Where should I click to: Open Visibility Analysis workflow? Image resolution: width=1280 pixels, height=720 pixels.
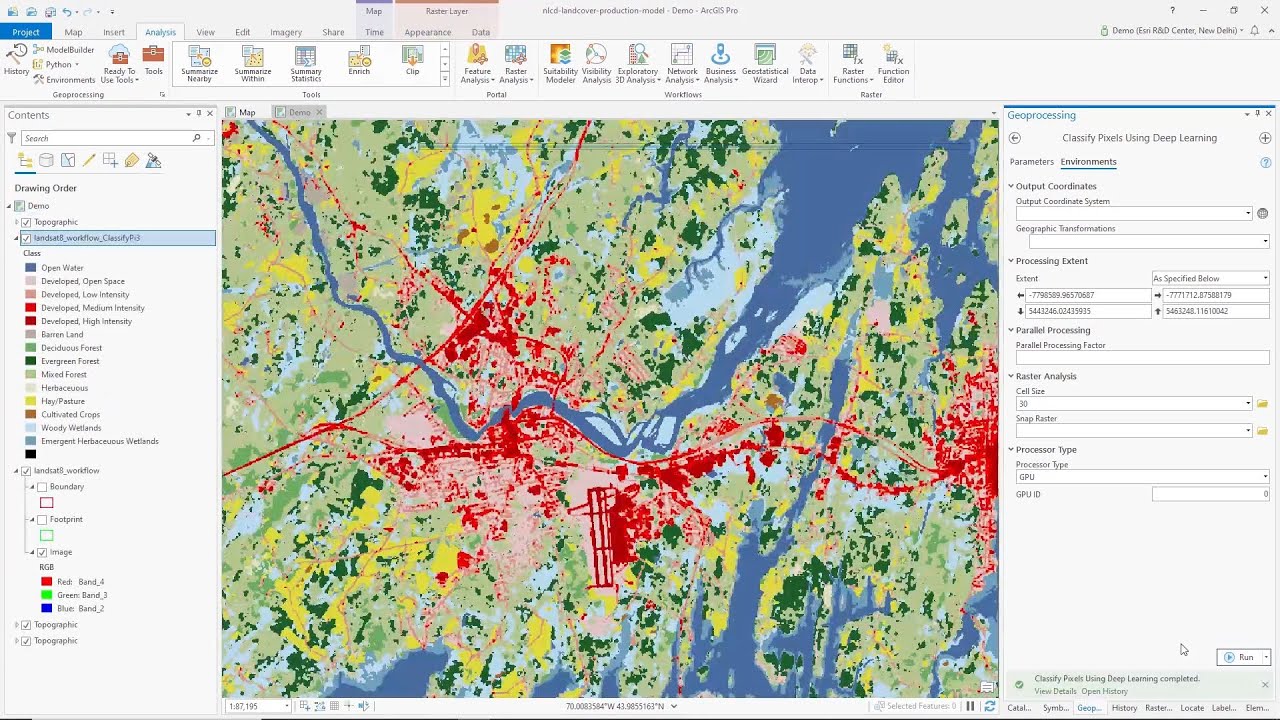(596, 64)
